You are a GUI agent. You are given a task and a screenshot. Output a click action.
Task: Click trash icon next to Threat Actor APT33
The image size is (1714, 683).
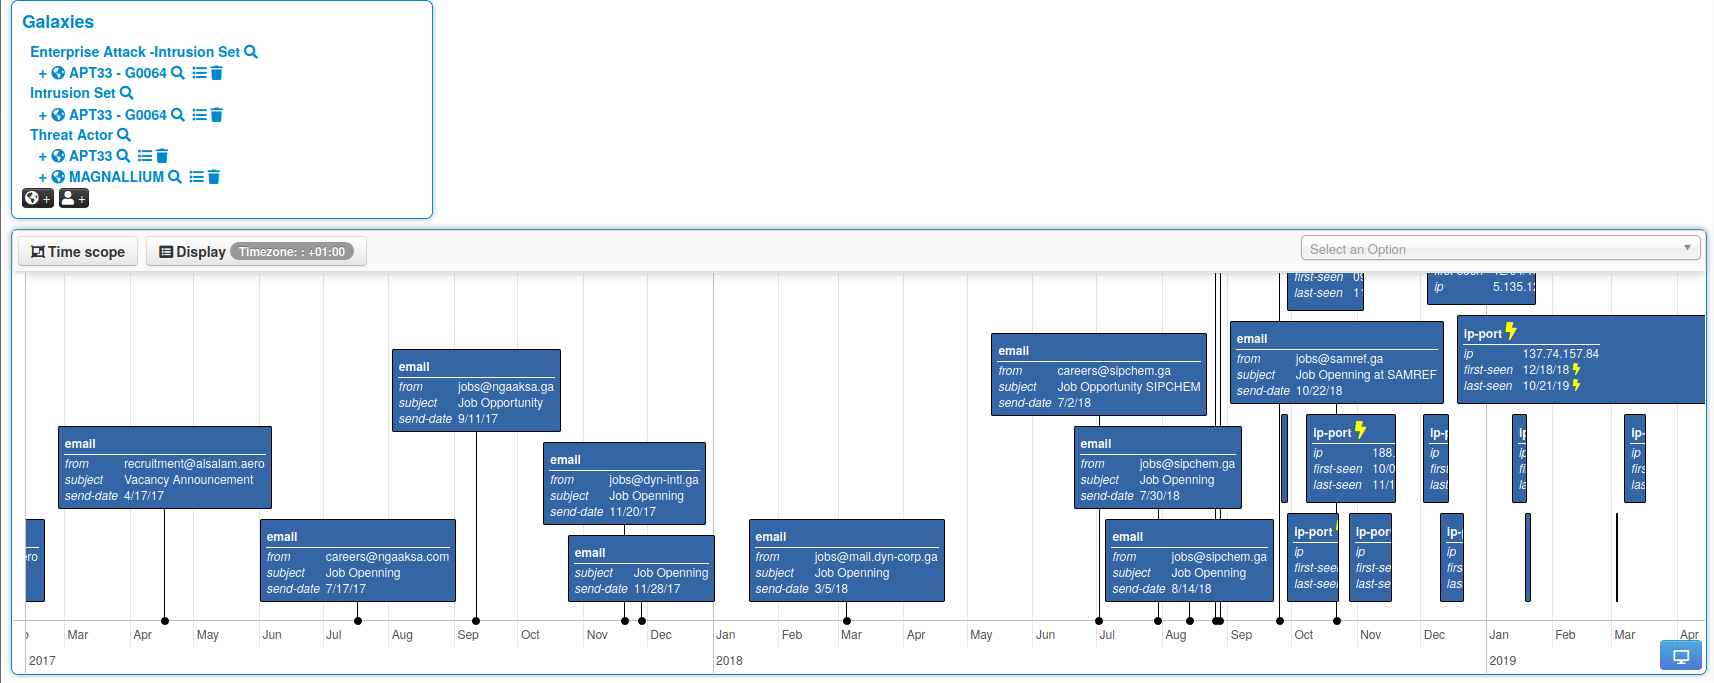(x=162, y=156)
